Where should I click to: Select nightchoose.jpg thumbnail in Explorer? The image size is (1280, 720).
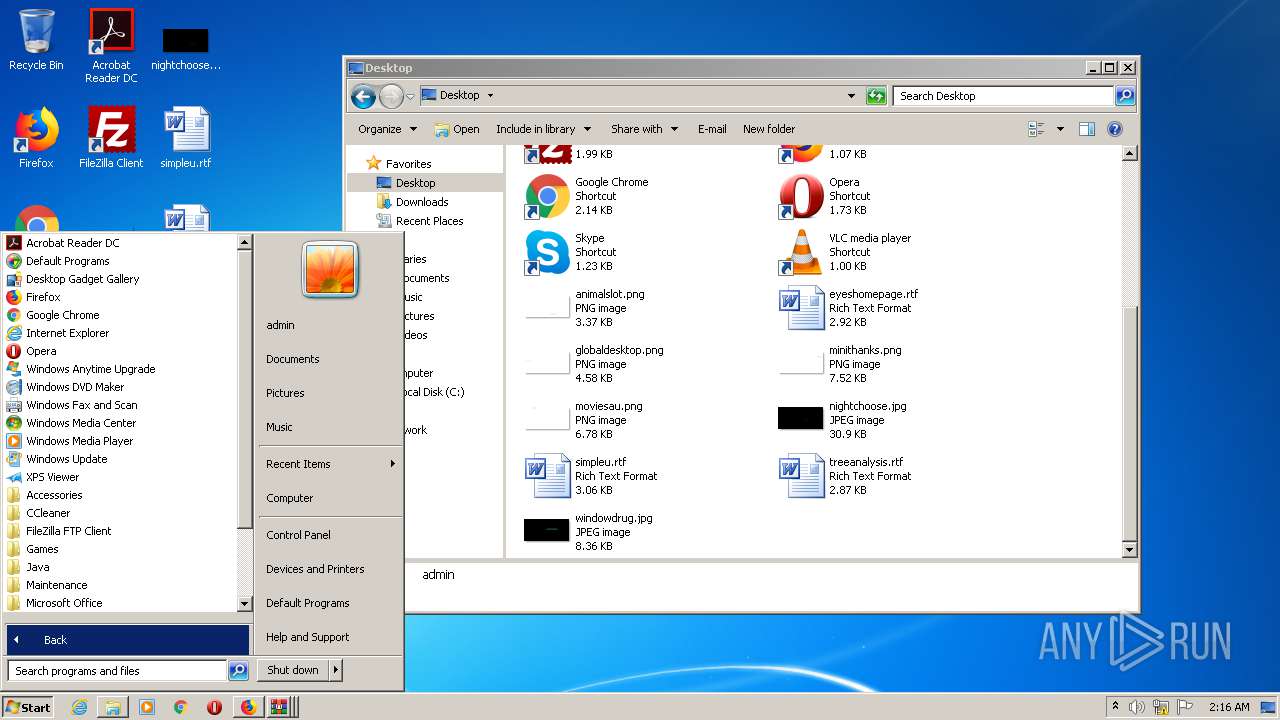[x=800, y=418]
